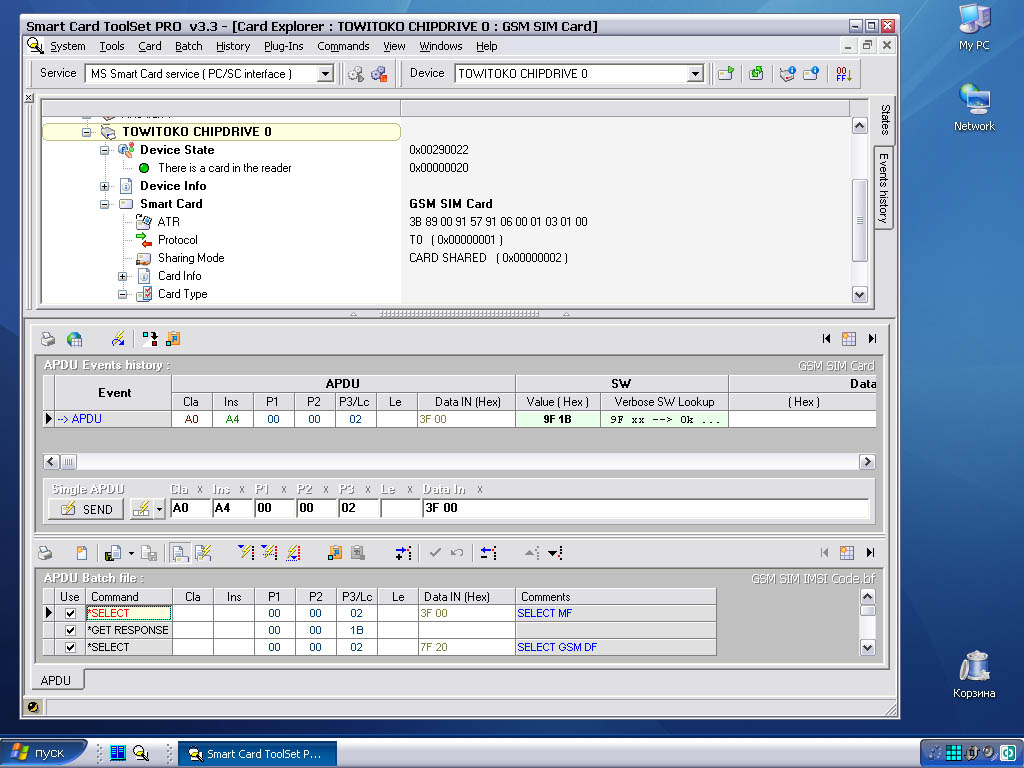This screenshot has width=1024, height=768.
Task: Toggle Use checkbox for SELECT GSM DF row
Action: point(70,647)
